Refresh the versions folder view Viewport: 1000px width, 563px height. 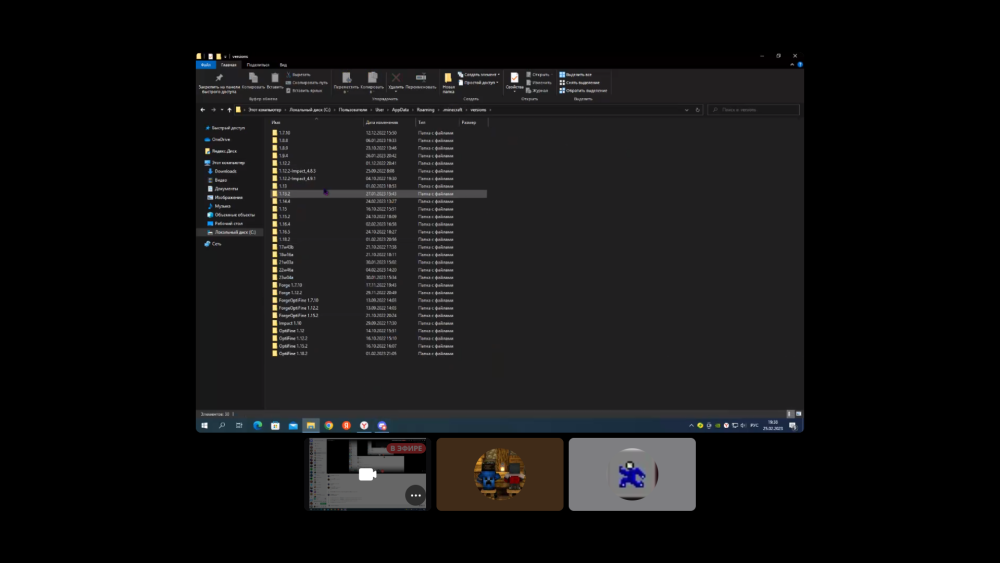click(698, 110)
